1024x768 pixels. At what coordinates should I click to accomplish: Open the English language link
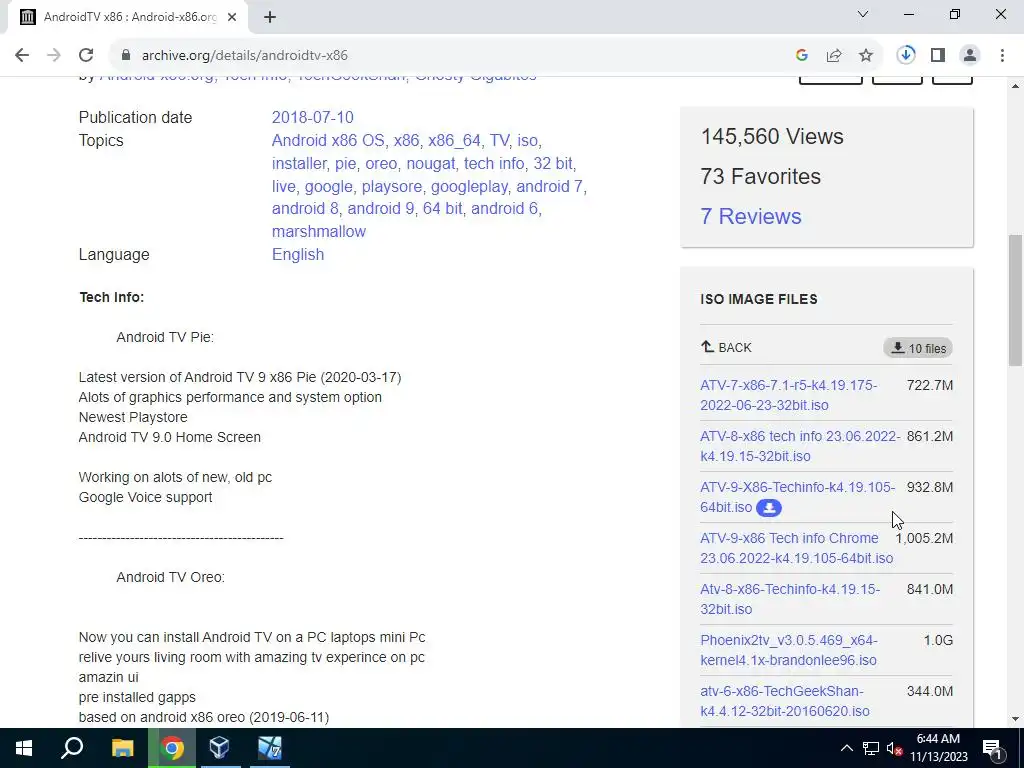point(298,254)
